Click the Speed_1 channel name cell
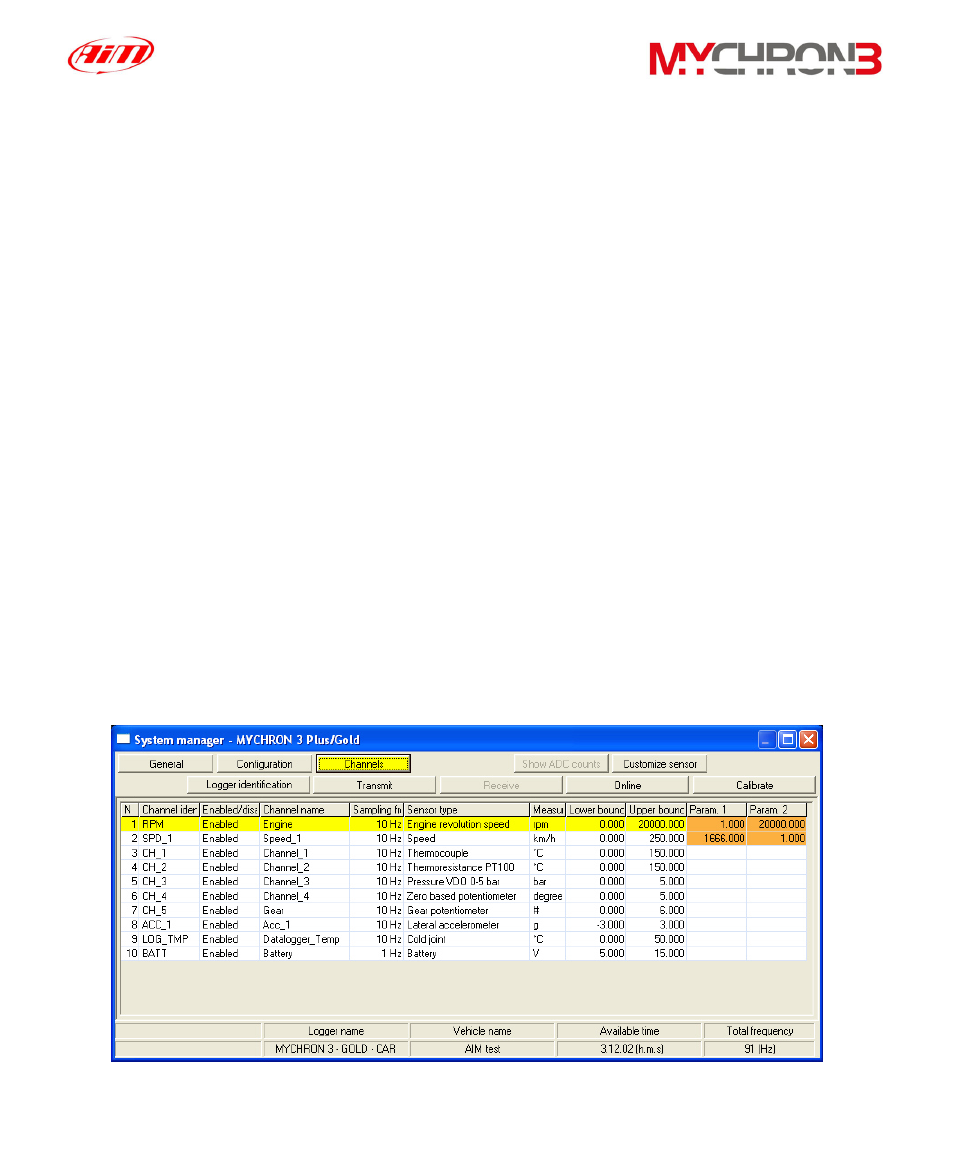This screenshot has width=954, height=1158. click(x=305, y=838)
